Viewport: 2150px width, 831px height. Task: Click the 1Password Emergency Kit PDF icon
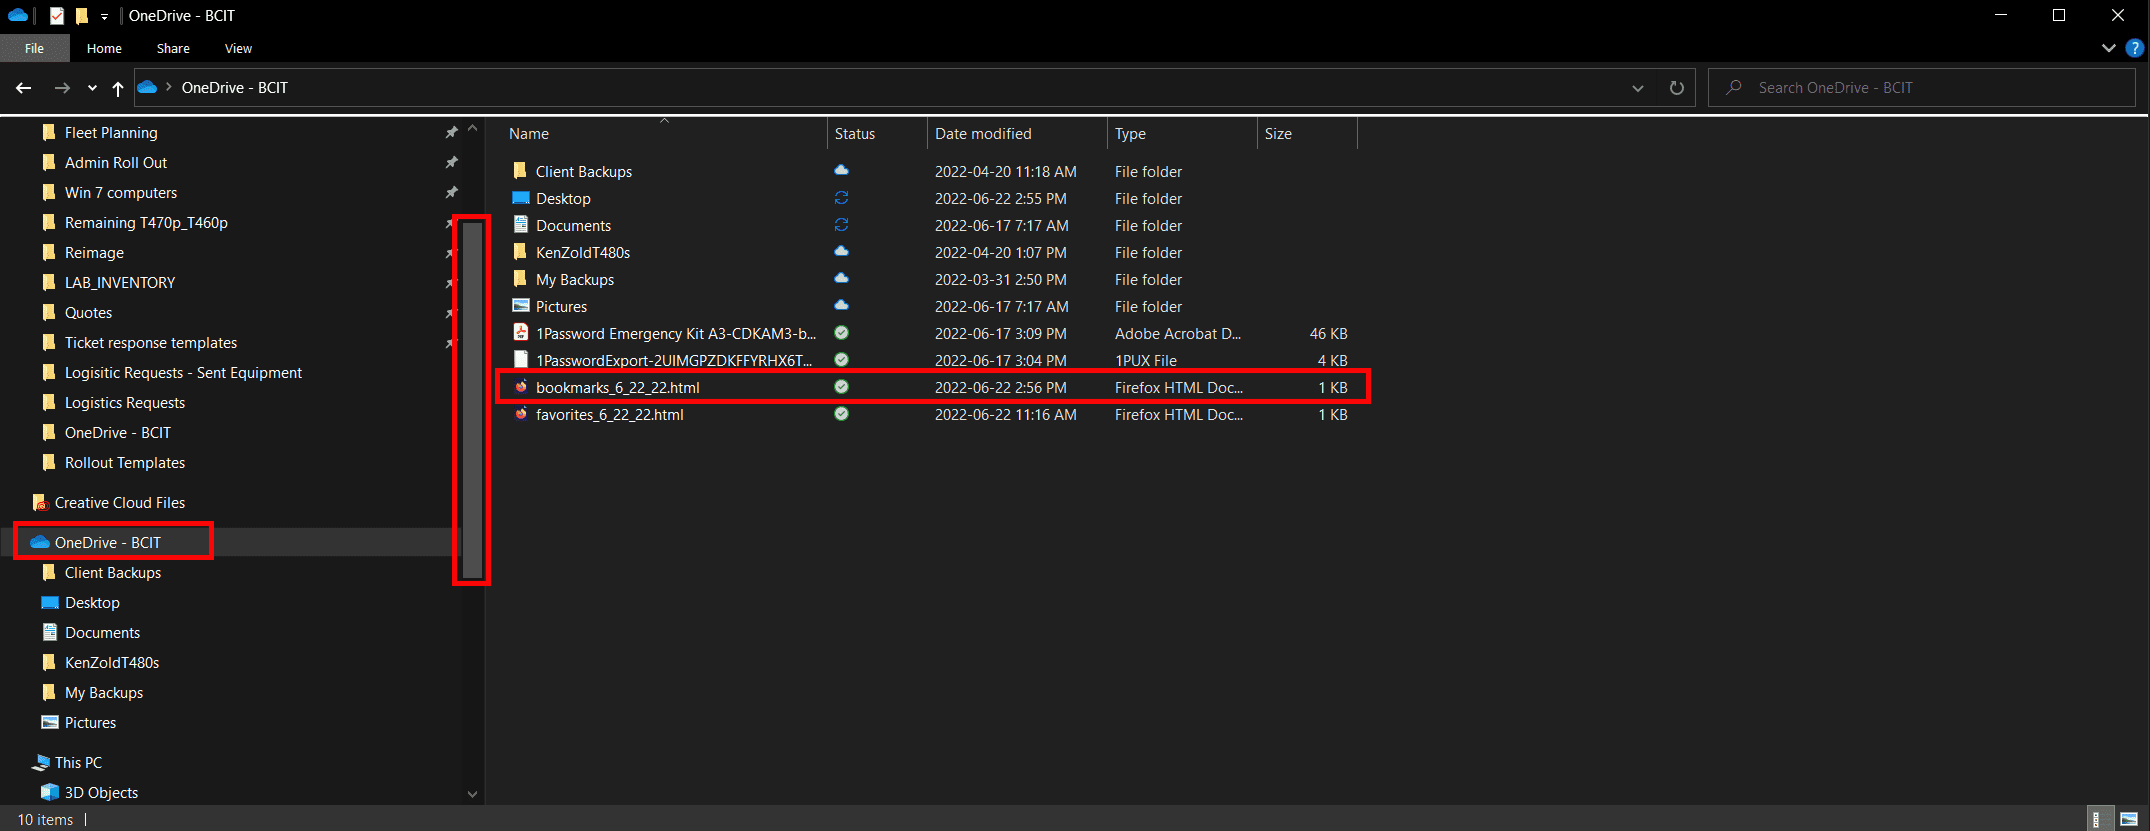click(x=521, y=333)
